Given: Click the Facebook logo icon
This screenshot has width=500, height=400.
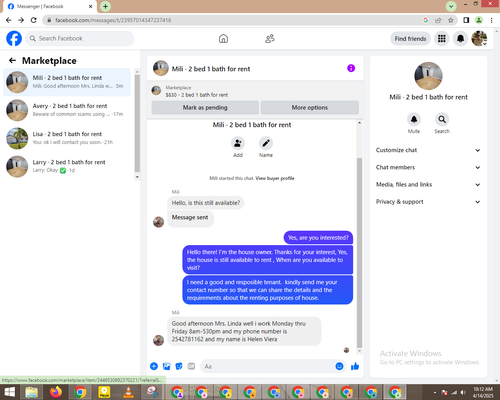Looking at the screenshot, I should 14,39.
